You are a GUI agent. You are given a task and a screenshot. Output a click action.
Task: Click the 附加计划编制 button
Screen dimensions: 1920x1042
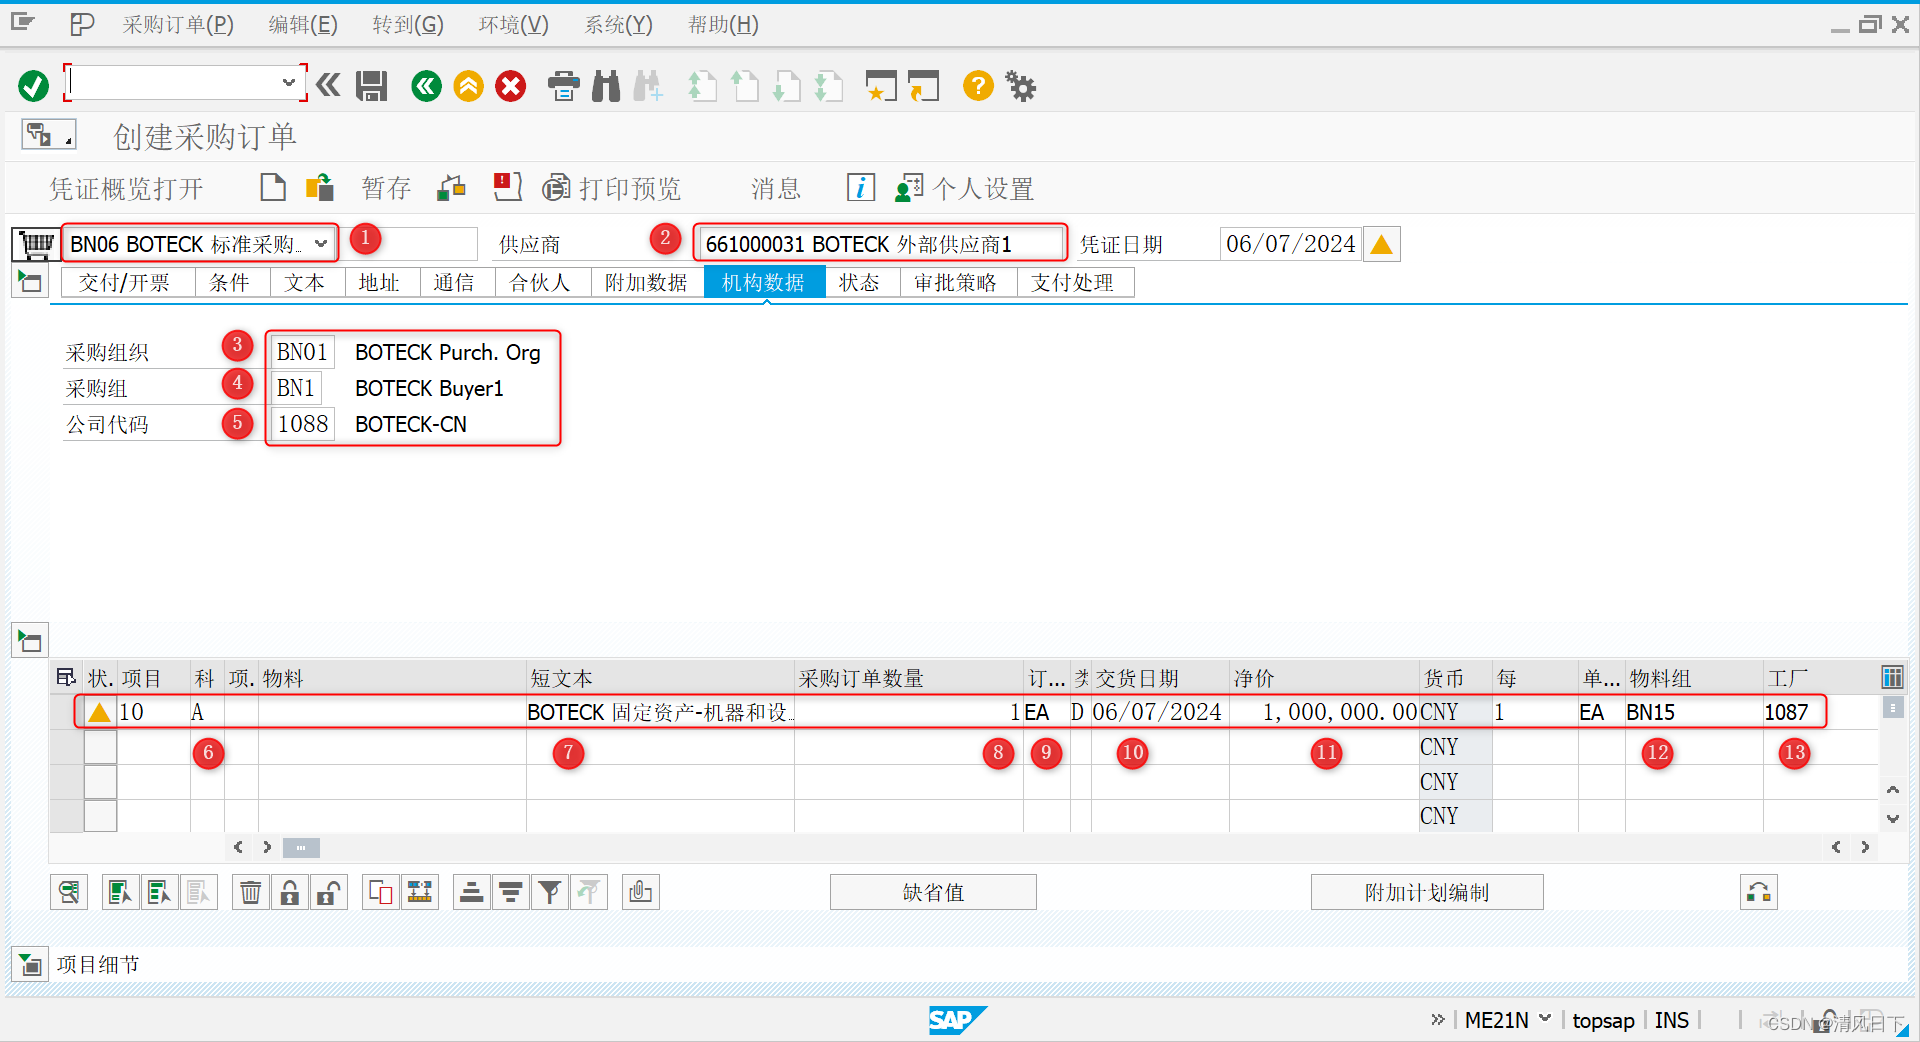[1427, 892]
